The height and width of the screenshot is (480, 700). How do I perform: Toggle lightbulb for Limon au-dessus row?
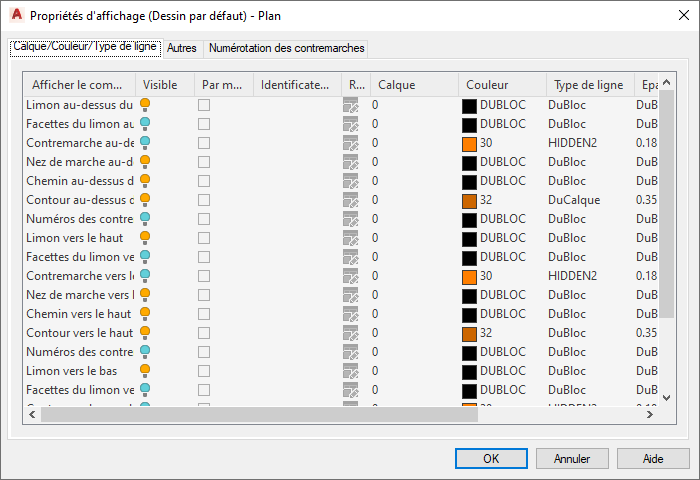[x=145, y=104]
